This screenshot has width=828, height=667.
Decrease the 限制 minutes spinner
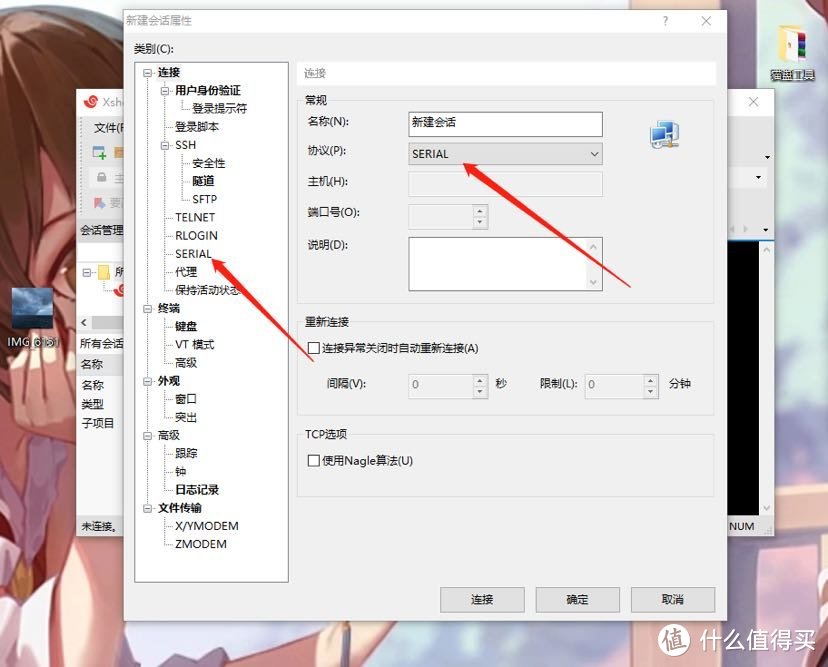coord(651,391)
